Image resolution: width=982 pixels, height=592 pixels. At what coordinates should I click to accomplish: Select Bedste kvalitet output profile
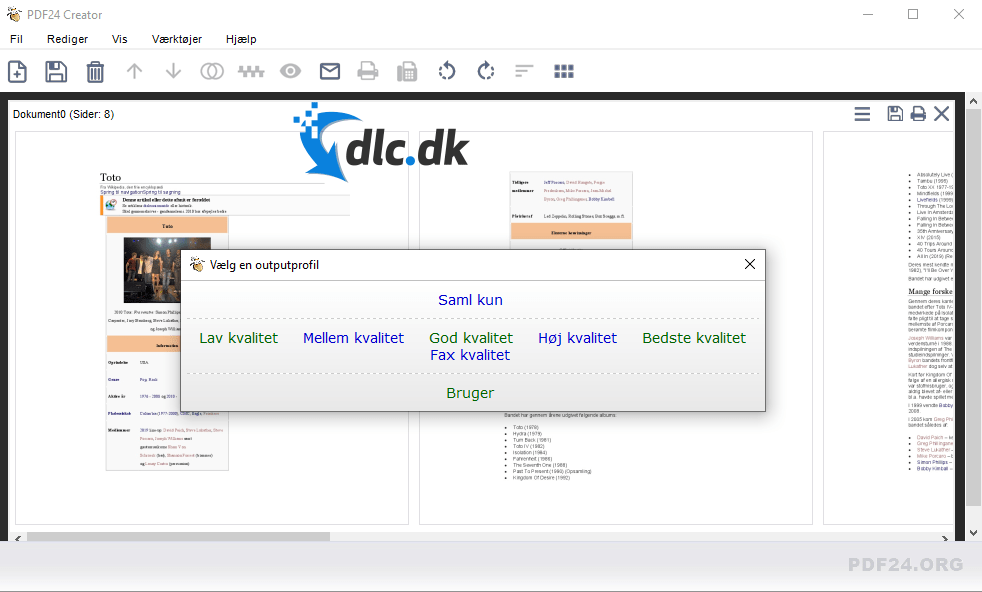[694, 338]
